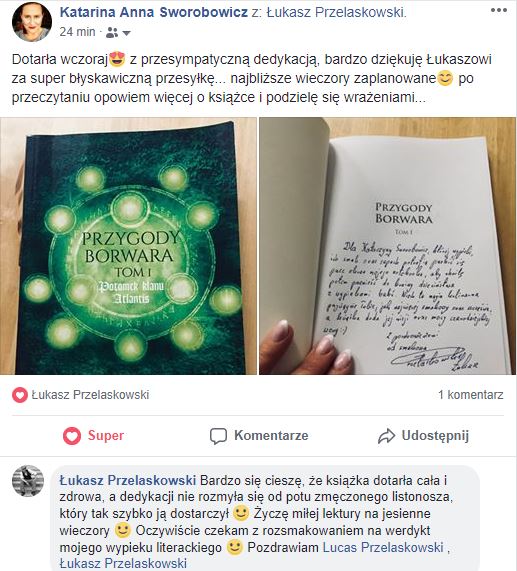
Task: Open tagged Łukasz Przelaskowski in post header
Action: 335,12
